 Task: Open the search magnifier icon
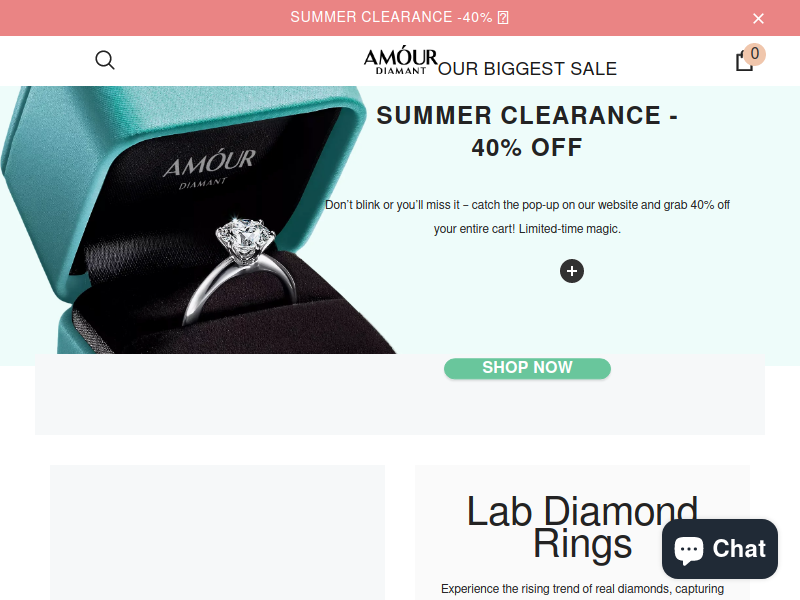[105, 60]
